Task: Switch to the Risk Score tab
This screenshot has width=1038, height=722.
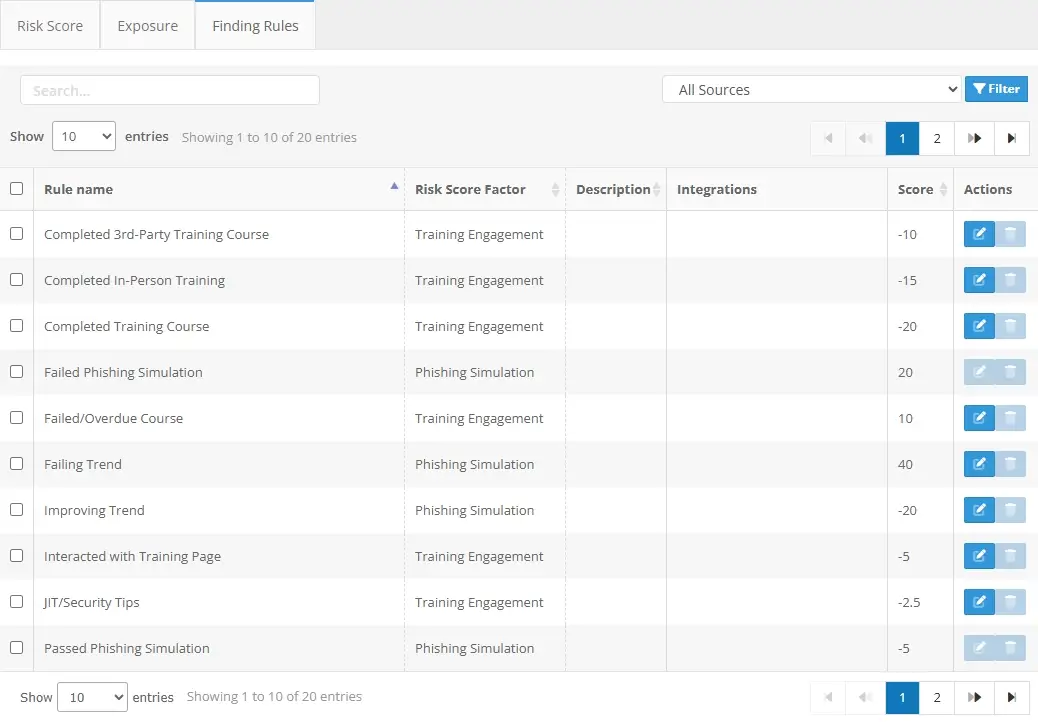Action: (50, 26)
